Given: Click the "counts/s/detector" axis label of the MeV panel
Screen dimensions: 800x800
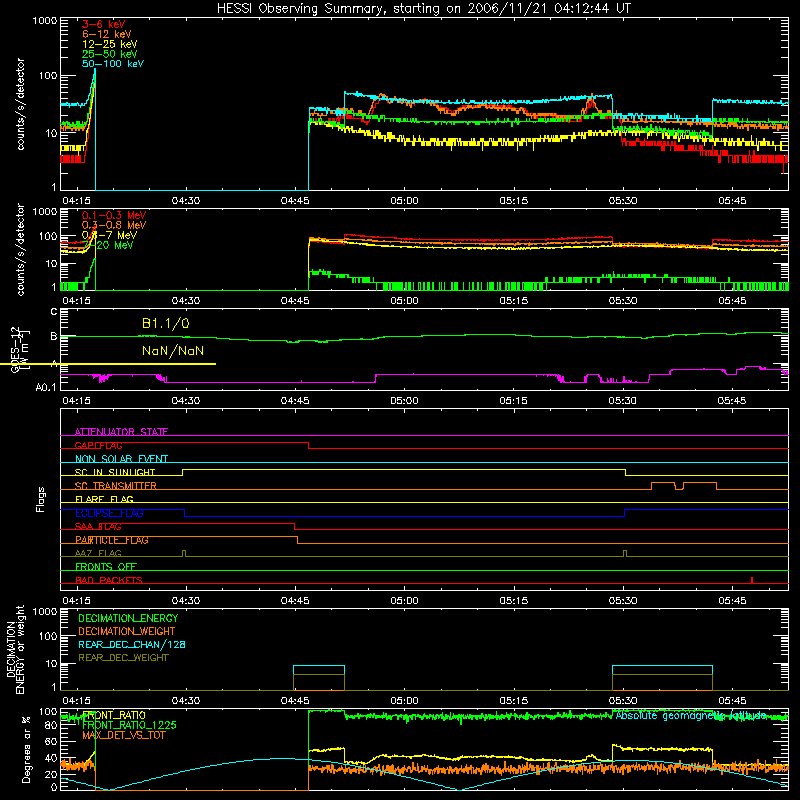Looking at the screenshot, I should (x=20, y=249).
